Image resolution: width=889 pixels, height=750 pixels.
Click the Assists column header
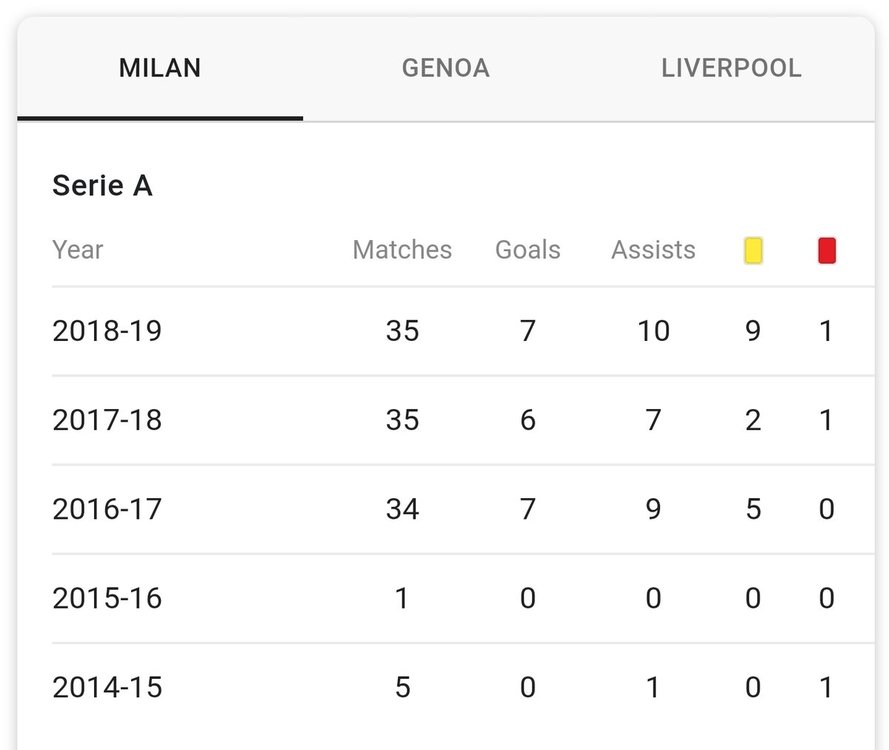653,250
